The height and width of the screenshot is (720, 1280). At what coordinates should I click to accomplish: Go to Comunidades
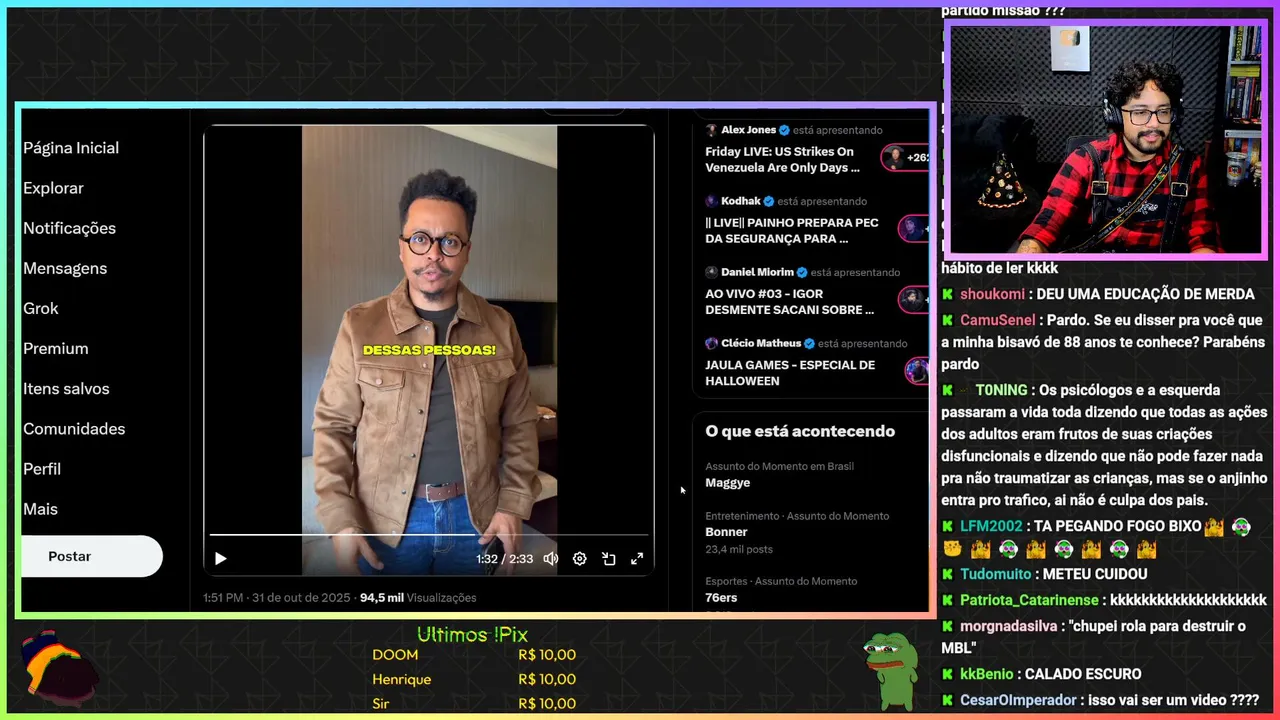[74, 428]
